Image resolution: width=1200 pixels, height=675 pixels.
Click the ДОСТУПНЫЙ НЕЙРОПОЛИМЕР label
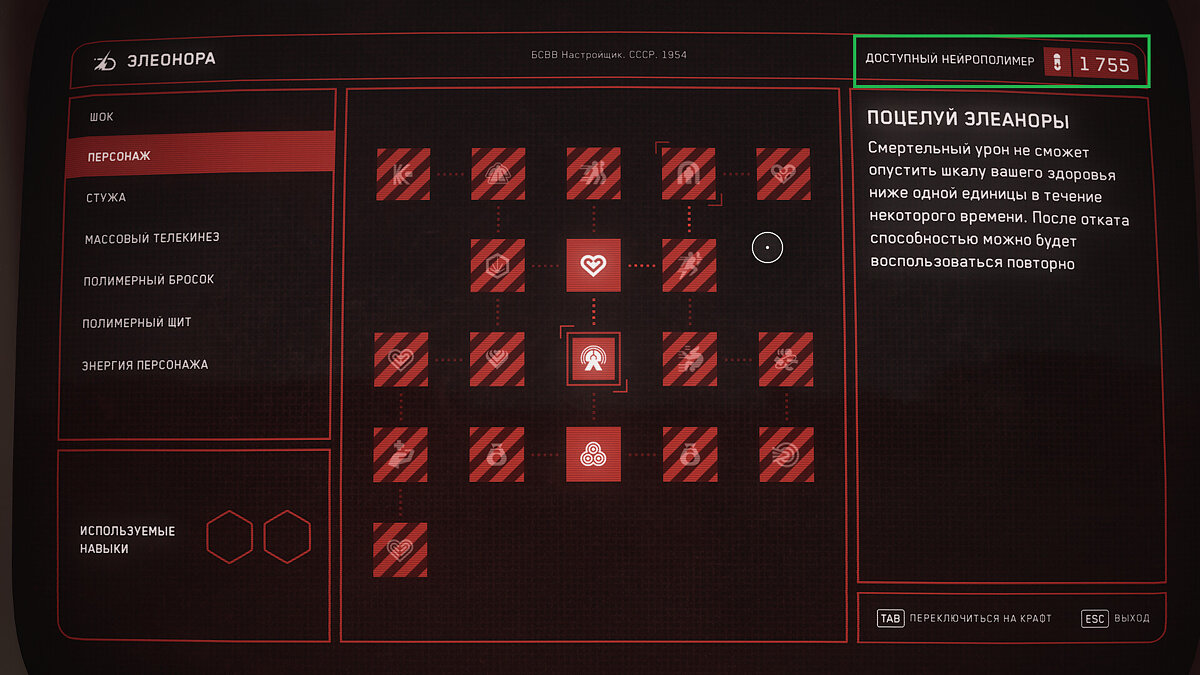951,61
